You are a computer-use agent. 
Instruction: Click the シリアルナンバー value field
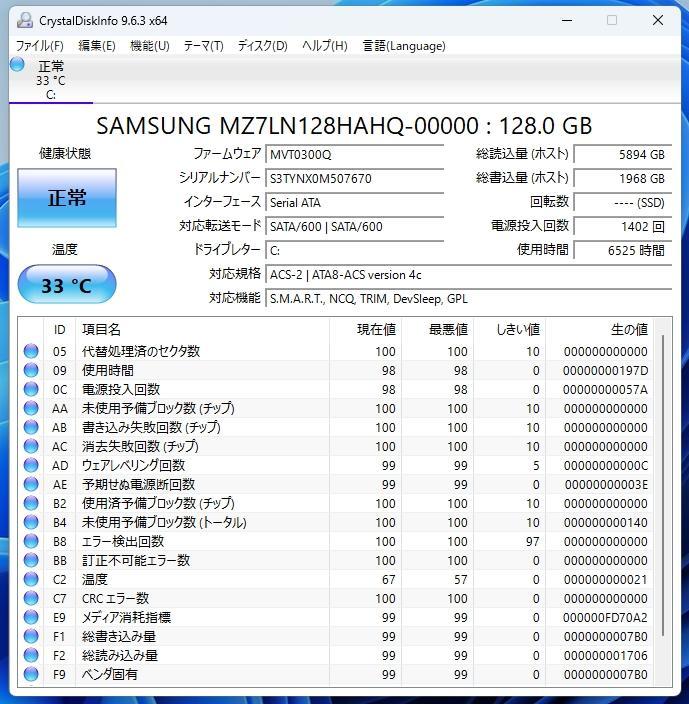pos(355,179)
